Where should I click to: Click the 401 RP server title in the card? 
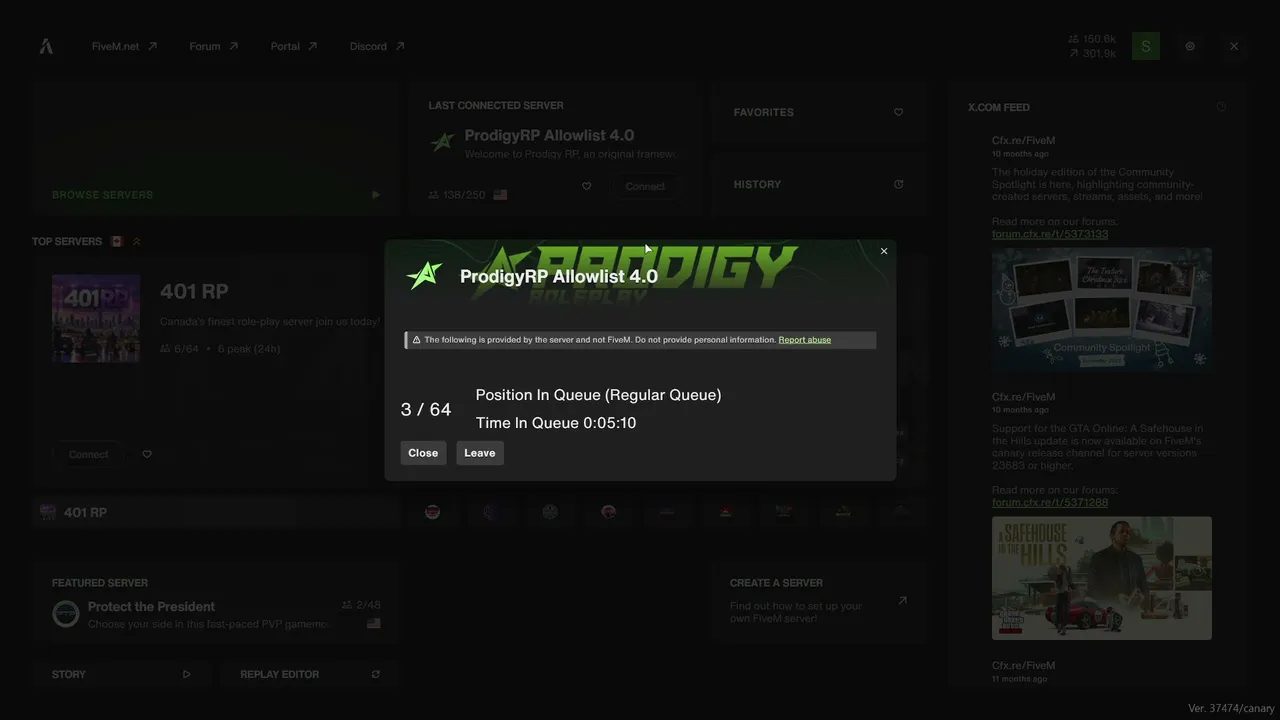[194, 292]
